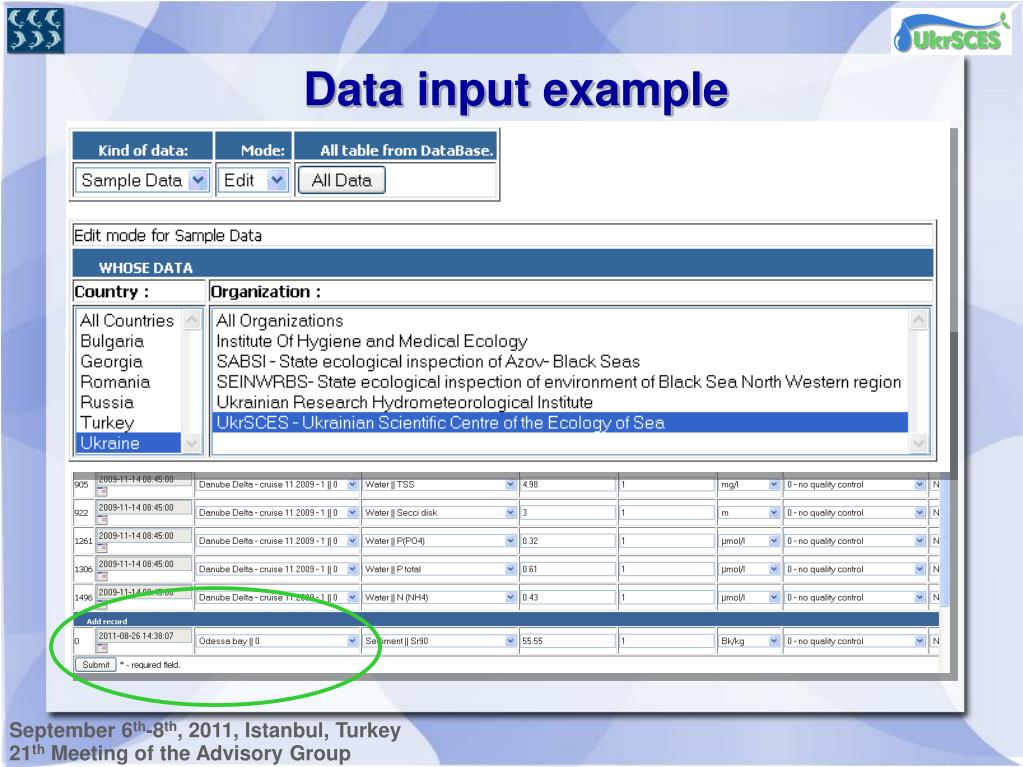Open calendar icon in row 1261

click(102, 548)
